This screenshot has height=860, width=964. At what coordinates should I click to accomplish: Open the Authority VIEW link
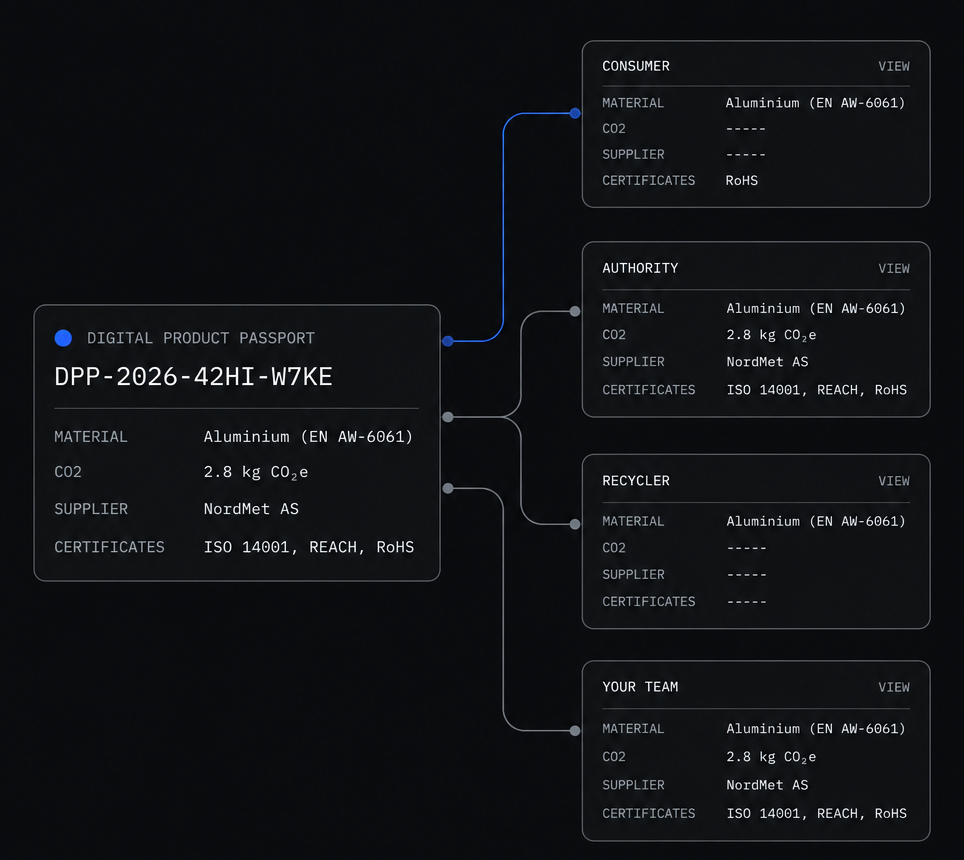[894, 269]
